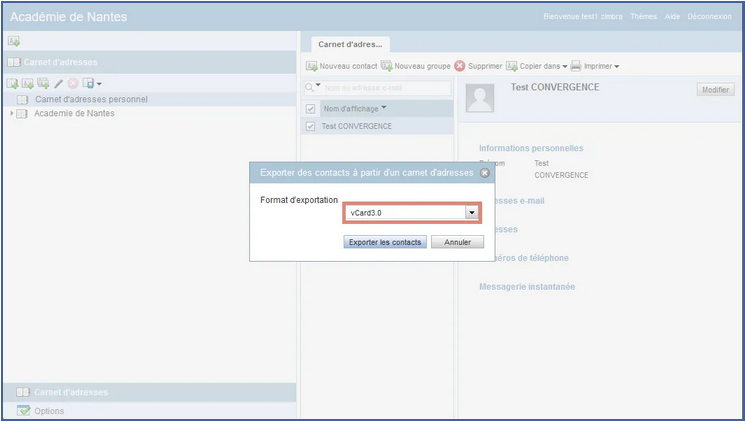Click the Nouveau groupe icon
The height and width of the screenshot is (422, 745).
[x=387, y=66]
